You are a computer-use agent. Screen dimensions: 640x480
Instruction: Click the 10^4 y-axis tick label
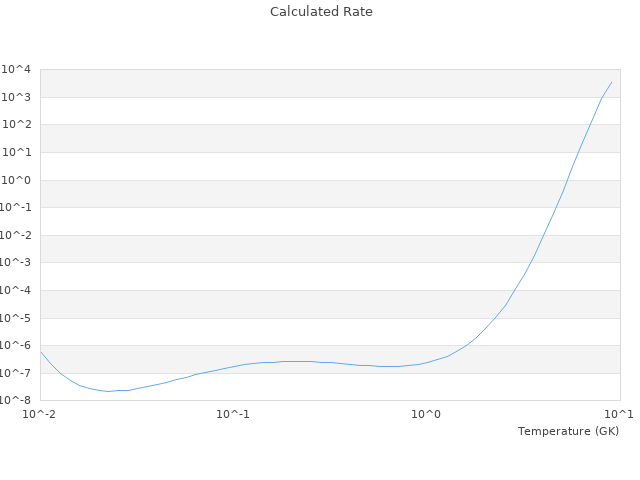[17, 70]
